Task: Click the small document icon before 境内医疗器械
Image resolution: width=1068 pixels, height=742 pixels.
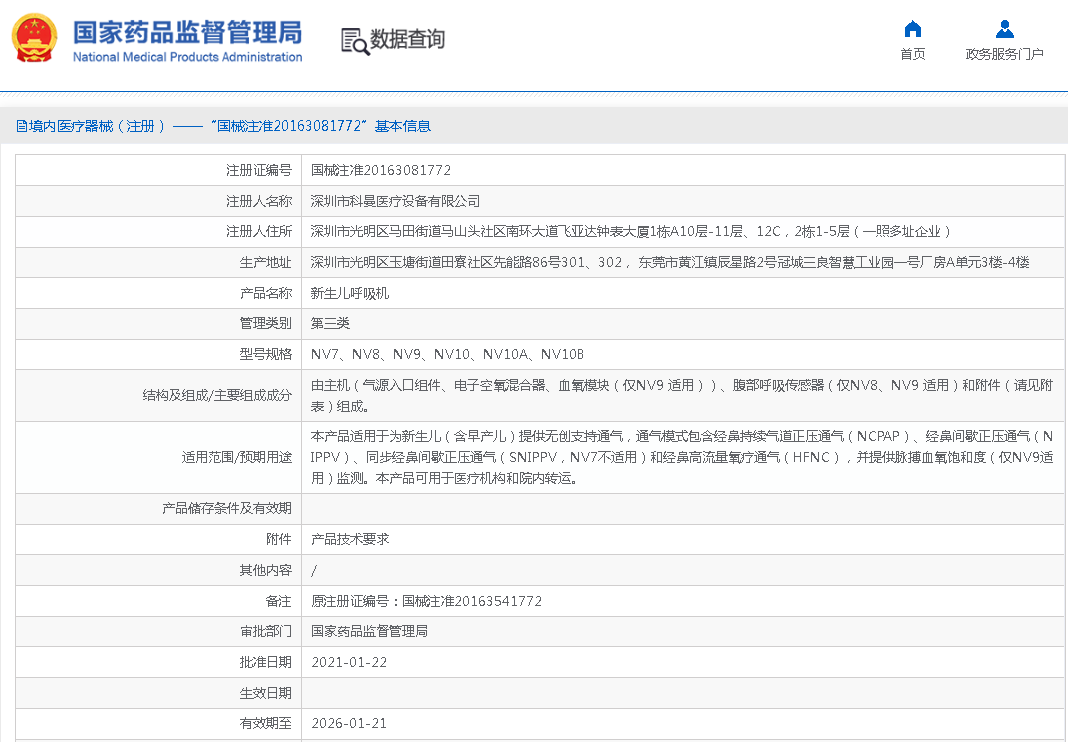Action: point(21,126)
